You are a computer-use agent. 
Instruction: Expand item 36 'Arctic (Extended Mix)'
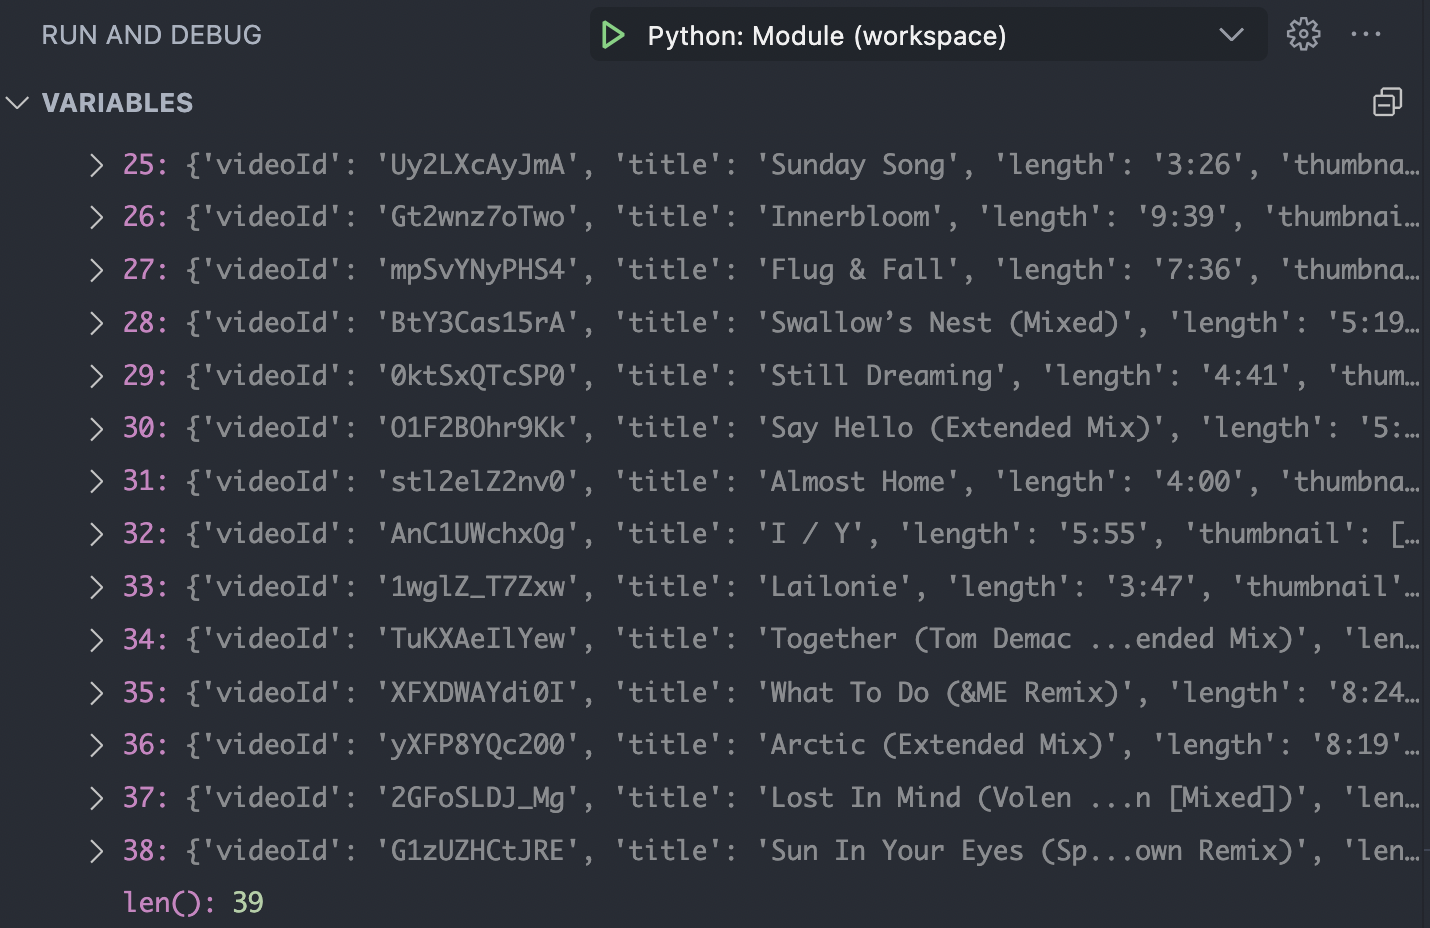coord(96,745)
